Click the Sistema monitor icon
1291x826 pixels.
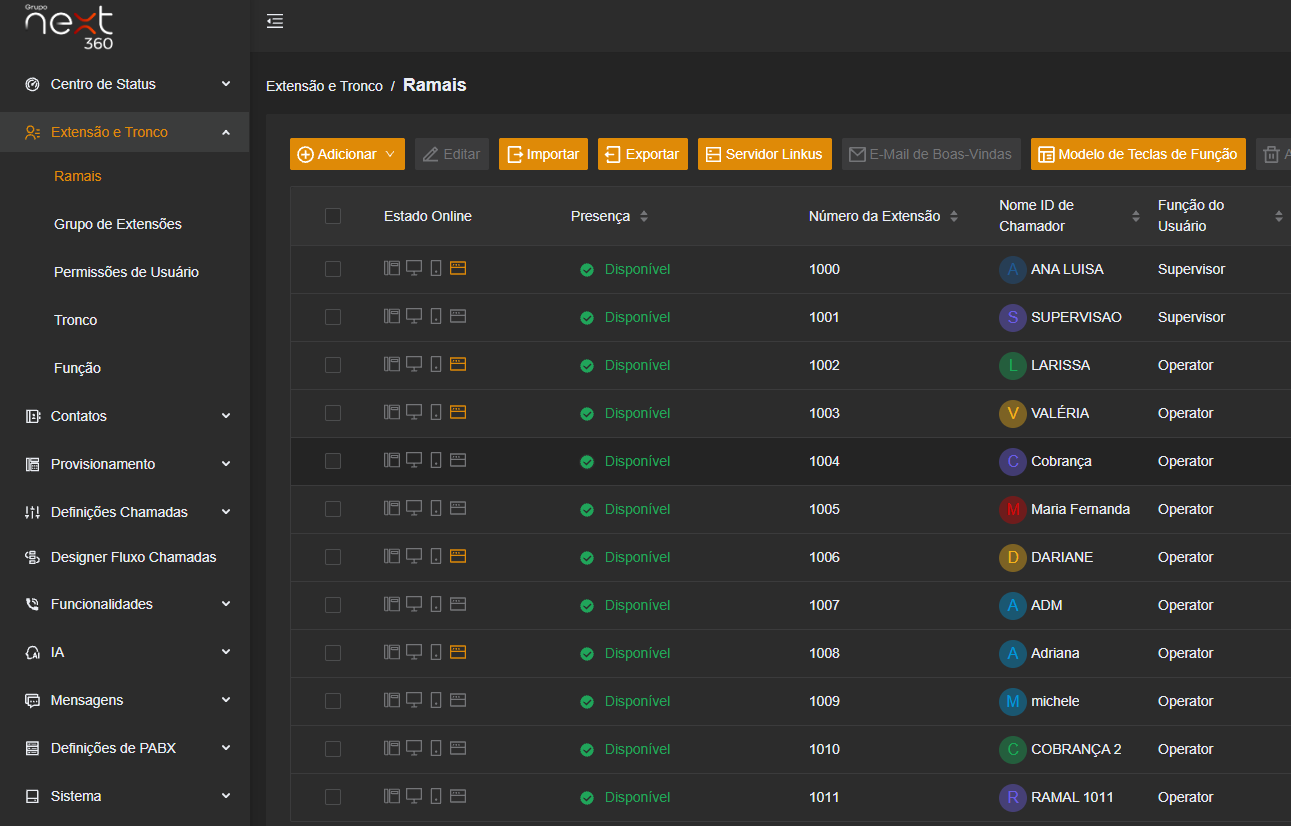(x=32, y=796)
